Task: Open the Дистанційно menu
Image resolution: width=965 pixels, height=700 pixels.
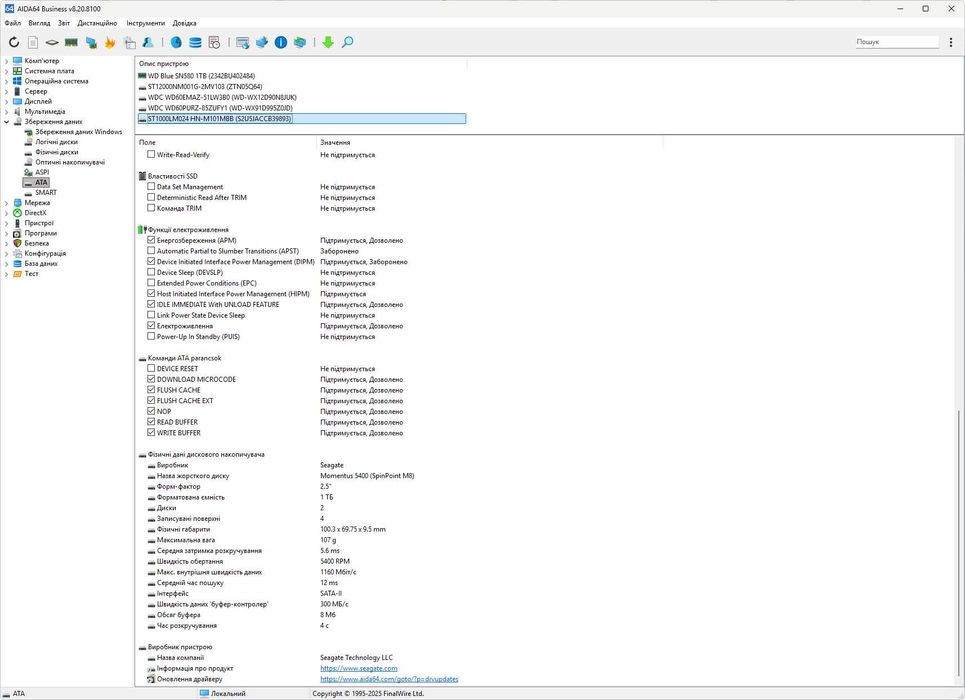Action: (97, 23)
